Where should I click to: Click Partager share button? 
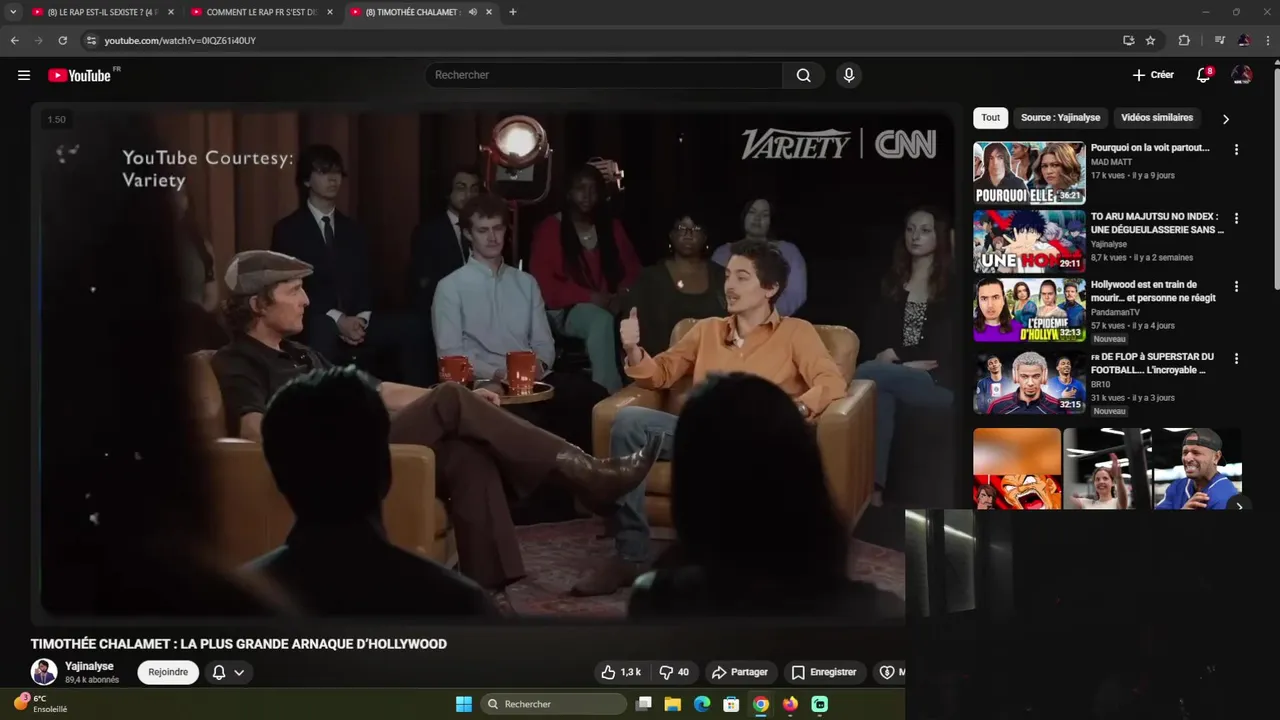[739, 672]
